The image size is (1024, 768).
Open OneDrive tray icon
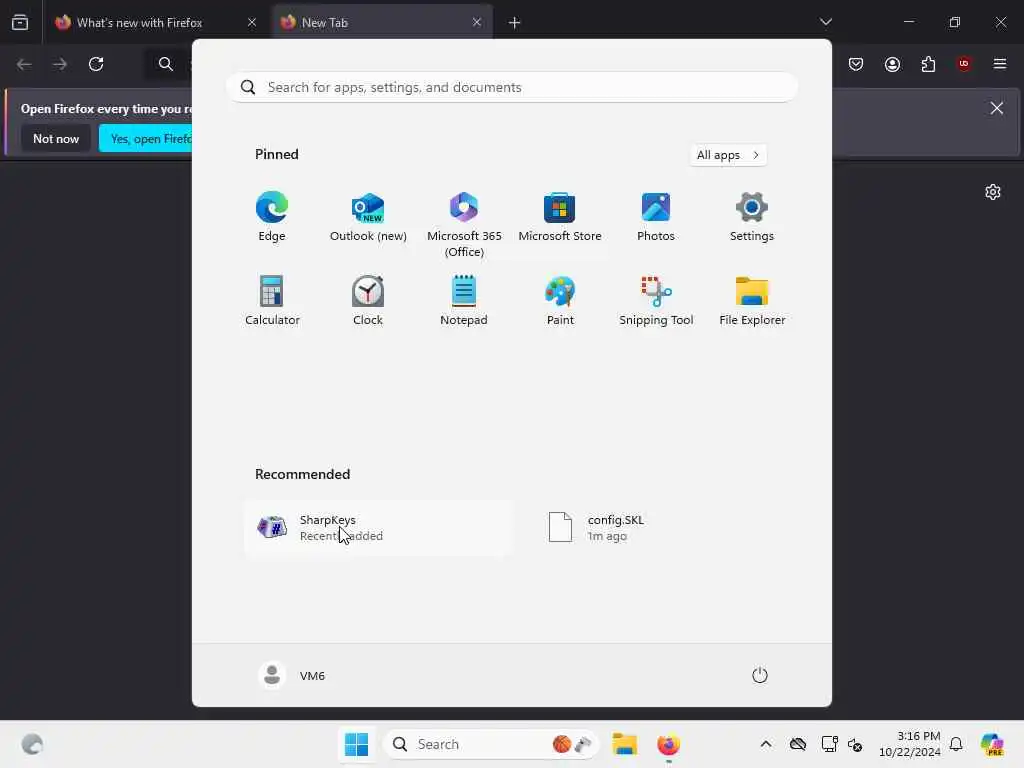797,744
